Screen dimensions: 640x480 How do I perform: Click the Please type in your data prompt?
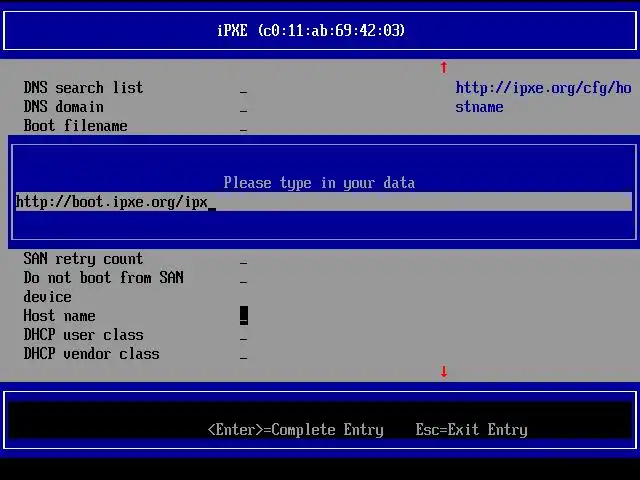(319, 182)
